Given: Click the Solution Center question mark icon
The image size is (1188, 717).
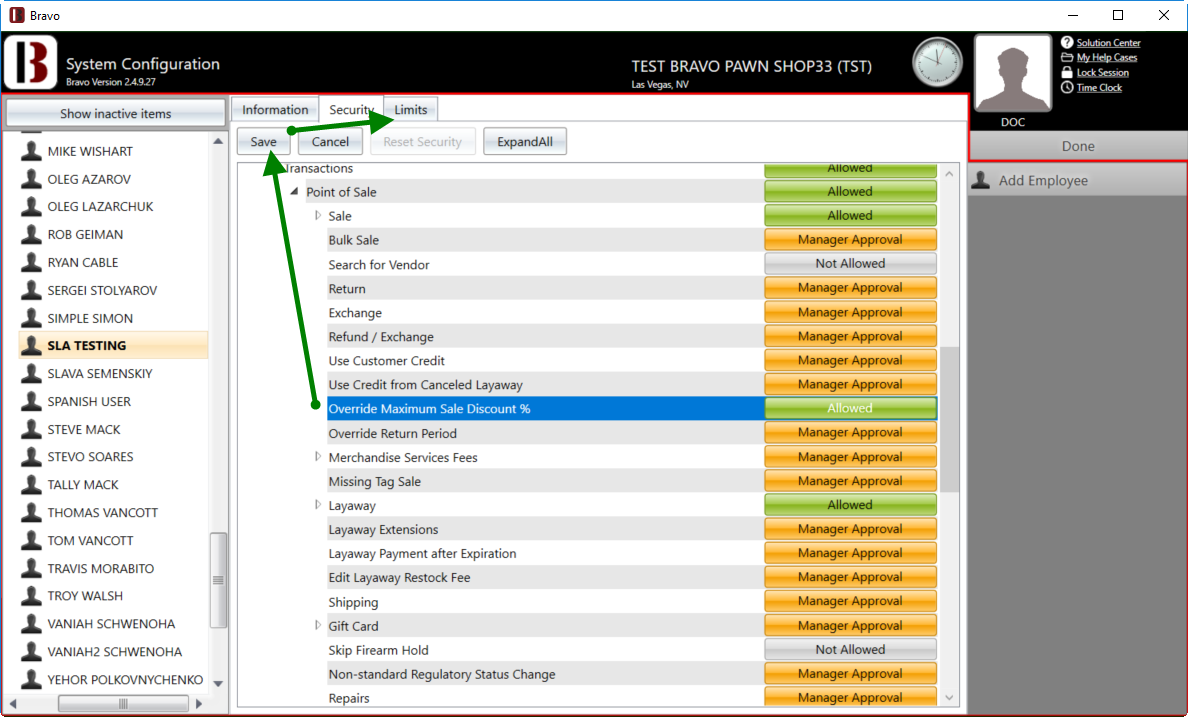Looking at the screenshot, I should pos(1067,42).
